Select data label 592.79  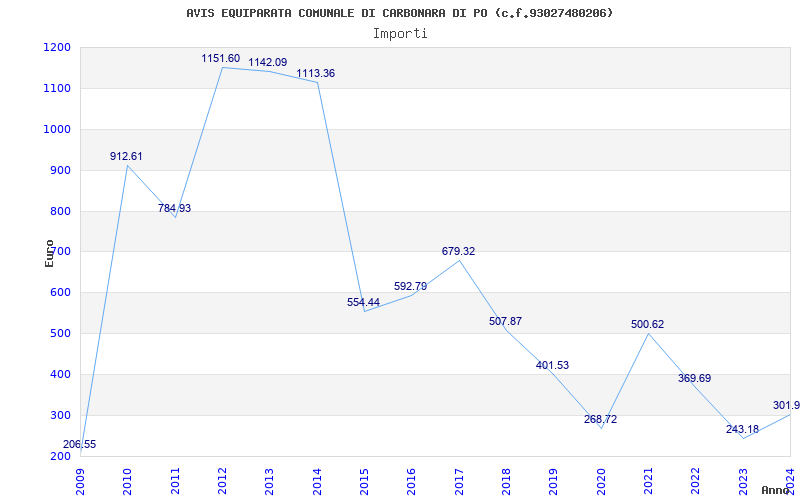(411, 286)
